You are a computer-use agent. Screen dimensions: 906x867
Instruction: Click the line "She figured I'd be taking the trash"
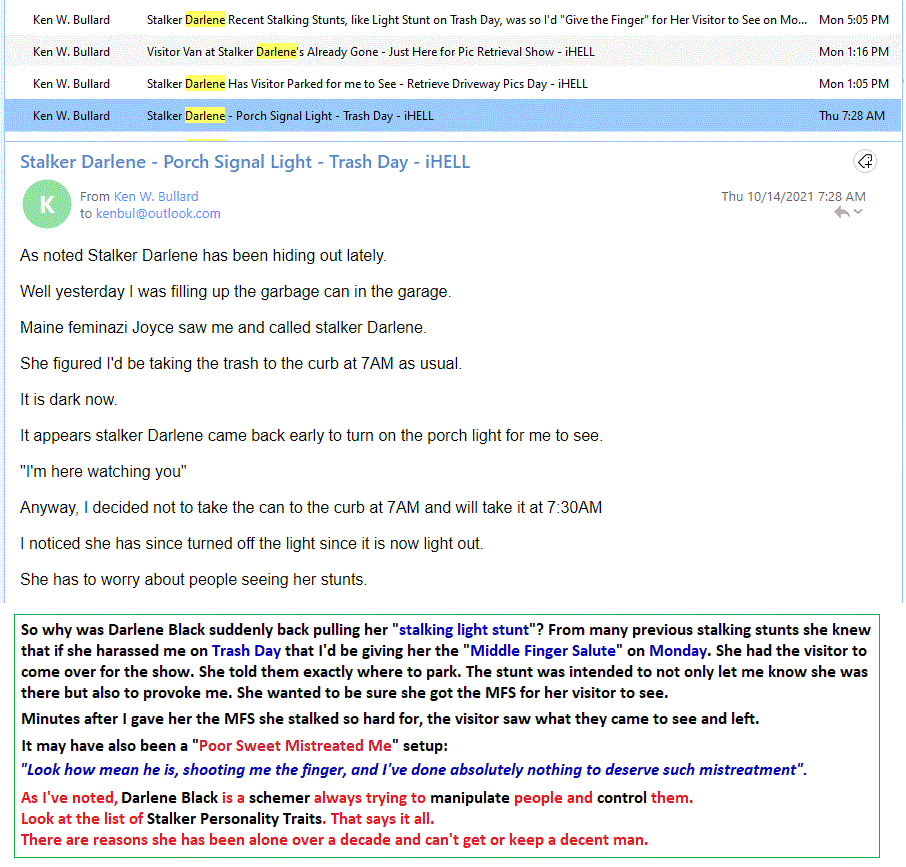[241, 364]
